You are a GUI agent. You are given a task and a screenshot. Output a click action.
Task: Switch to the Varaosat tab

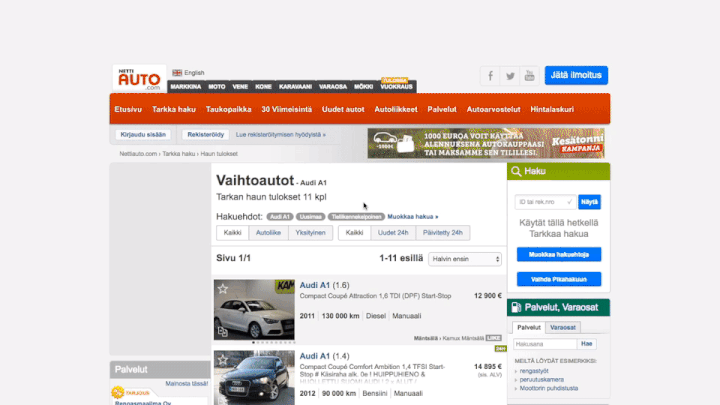pyautogui.click(x=563, y=327)
